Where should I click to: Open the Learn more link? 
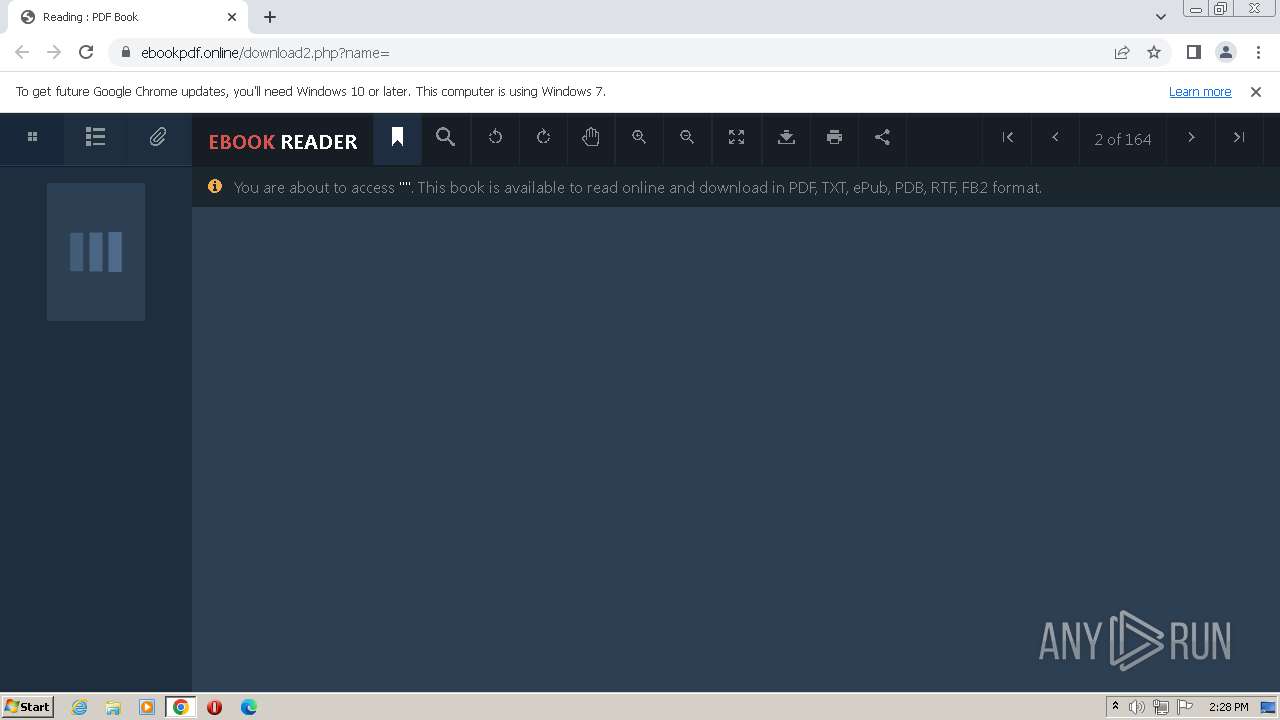[1200, 91]
